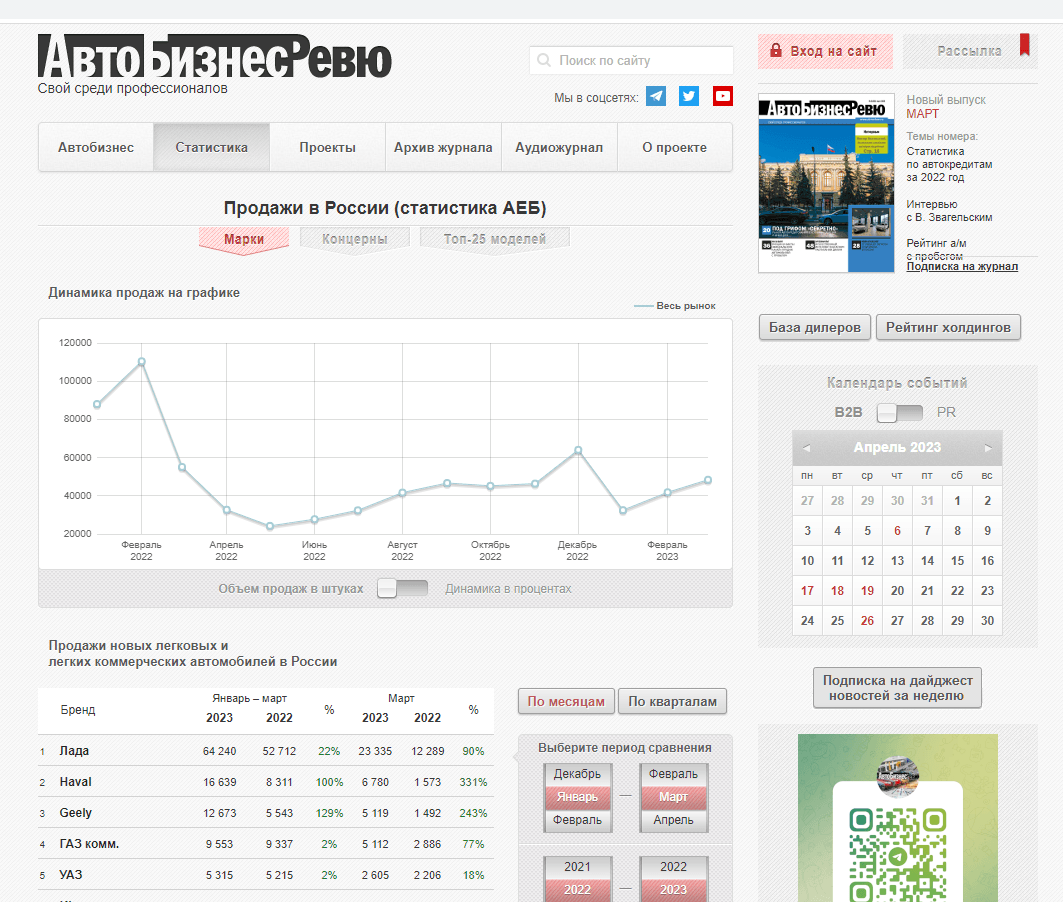Click the Лада brand row
The width and height of the screenshot is (1063, 902).
tap(266, 751)
